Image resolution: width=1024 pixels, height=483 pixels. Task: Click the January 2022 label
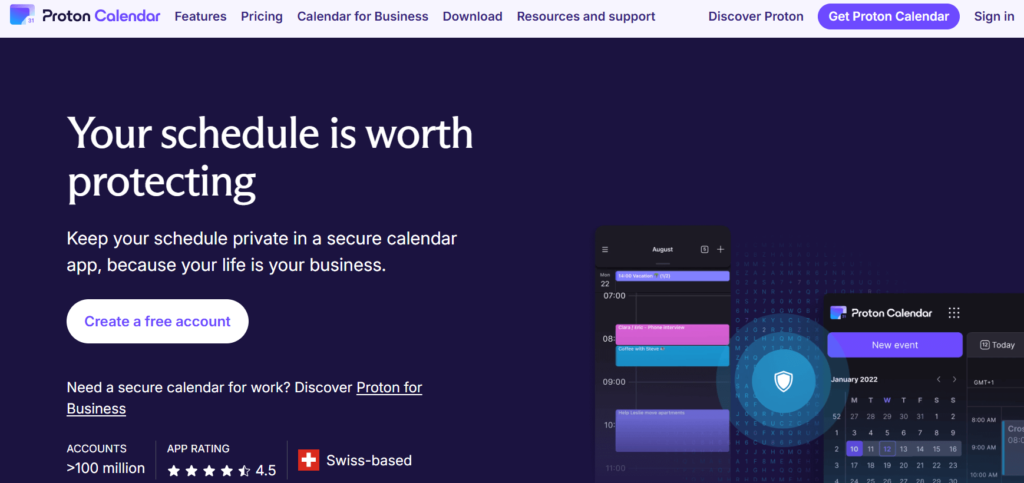click(x=854, y=379)
